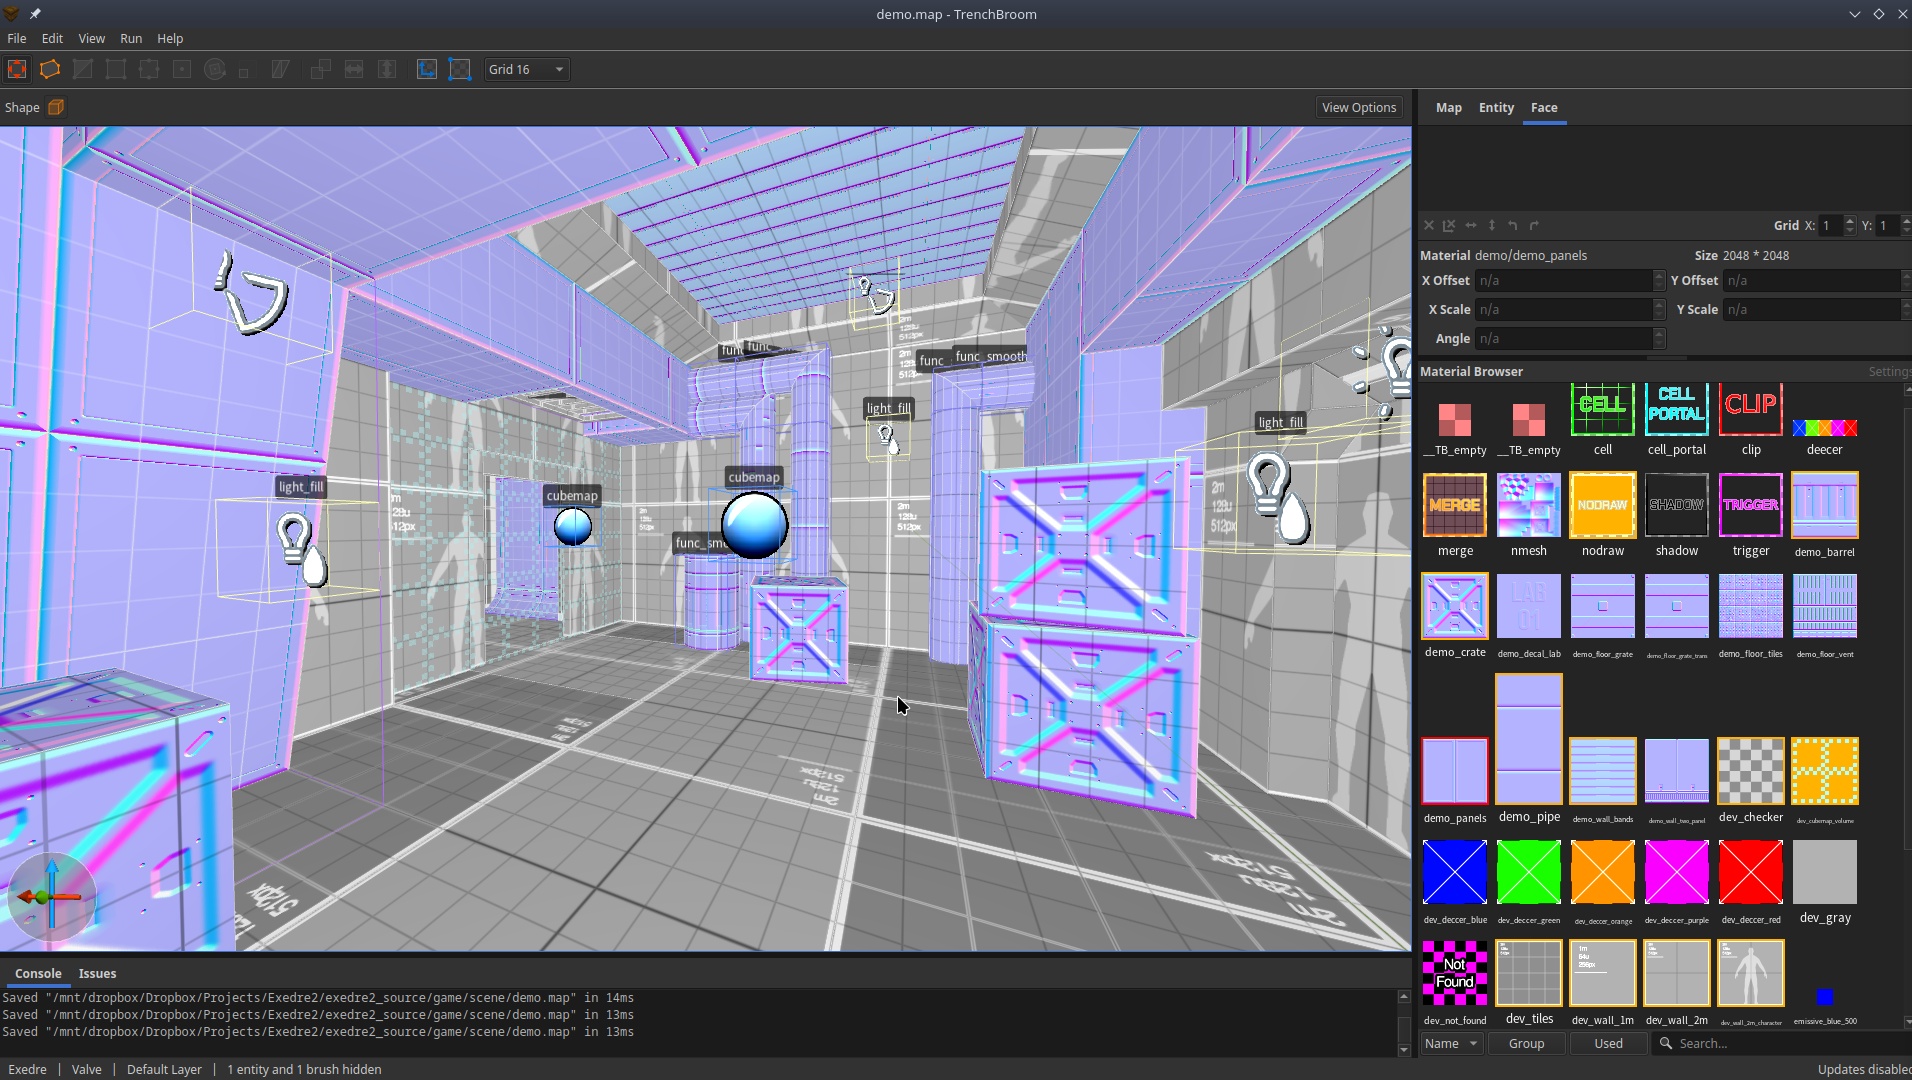Image resolution: width=1912 pixels, height=1080 pixels.
Task: Click the Rotate tool icon
Action: [215, 69]
